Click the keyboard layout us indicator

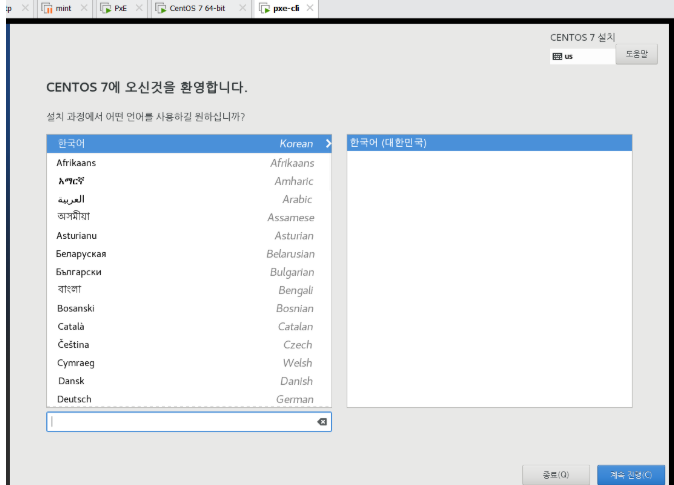pos(582,56)
